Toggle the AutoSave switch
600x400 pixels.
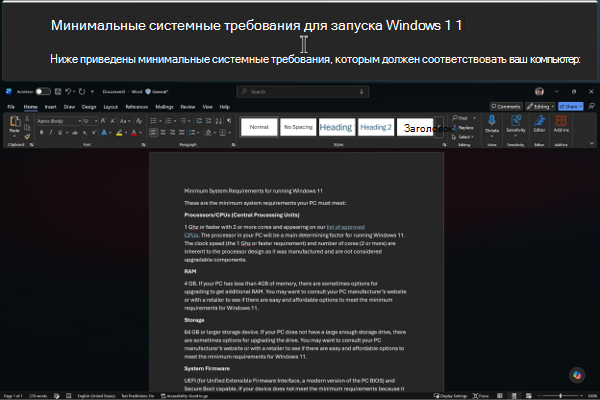click(x=43, y=91)
